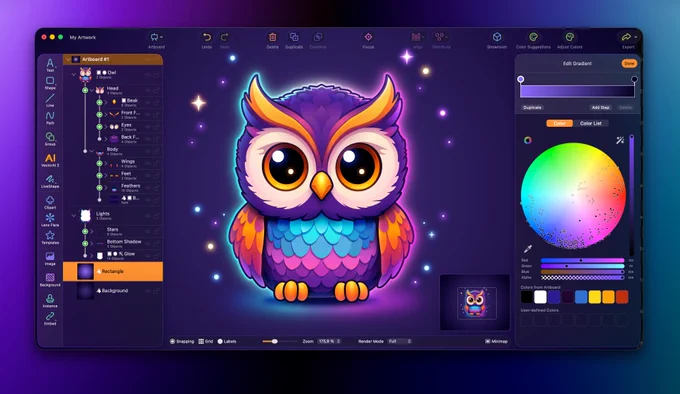Viewport: 680px width, 394px height.
Task: Collapse the Lights group
Action: (x=74, y=215)
